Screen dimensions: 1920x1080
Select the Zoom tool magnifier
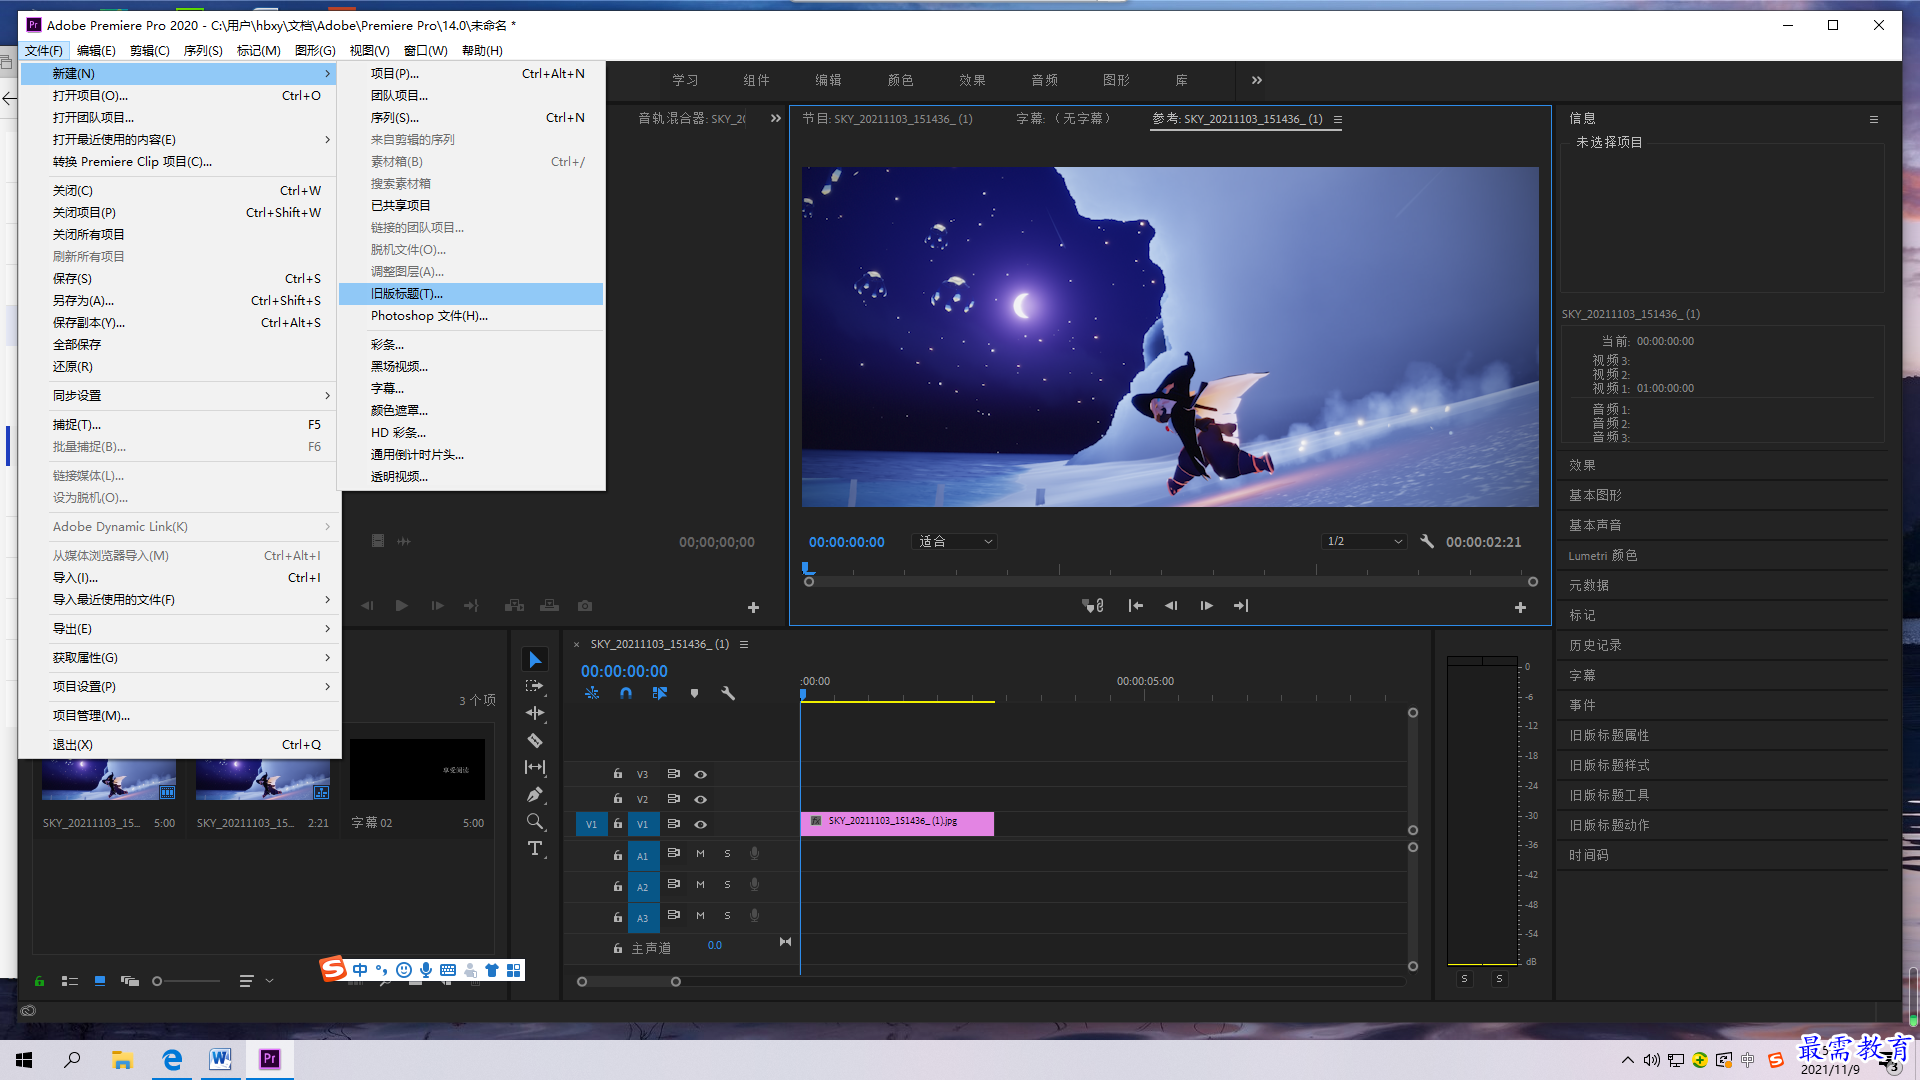535,822
